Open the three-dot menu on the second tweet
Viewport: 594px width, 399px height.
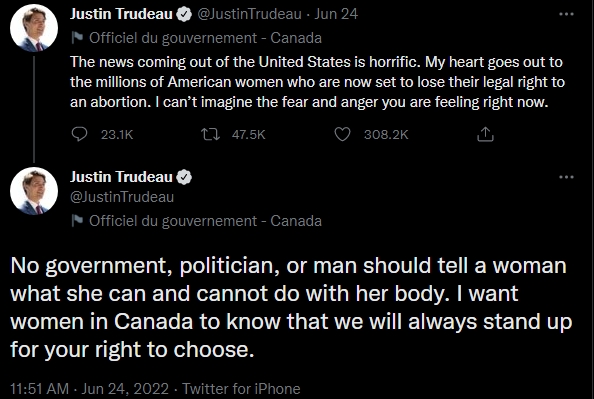pyautogui.click(x=566, y=177)
